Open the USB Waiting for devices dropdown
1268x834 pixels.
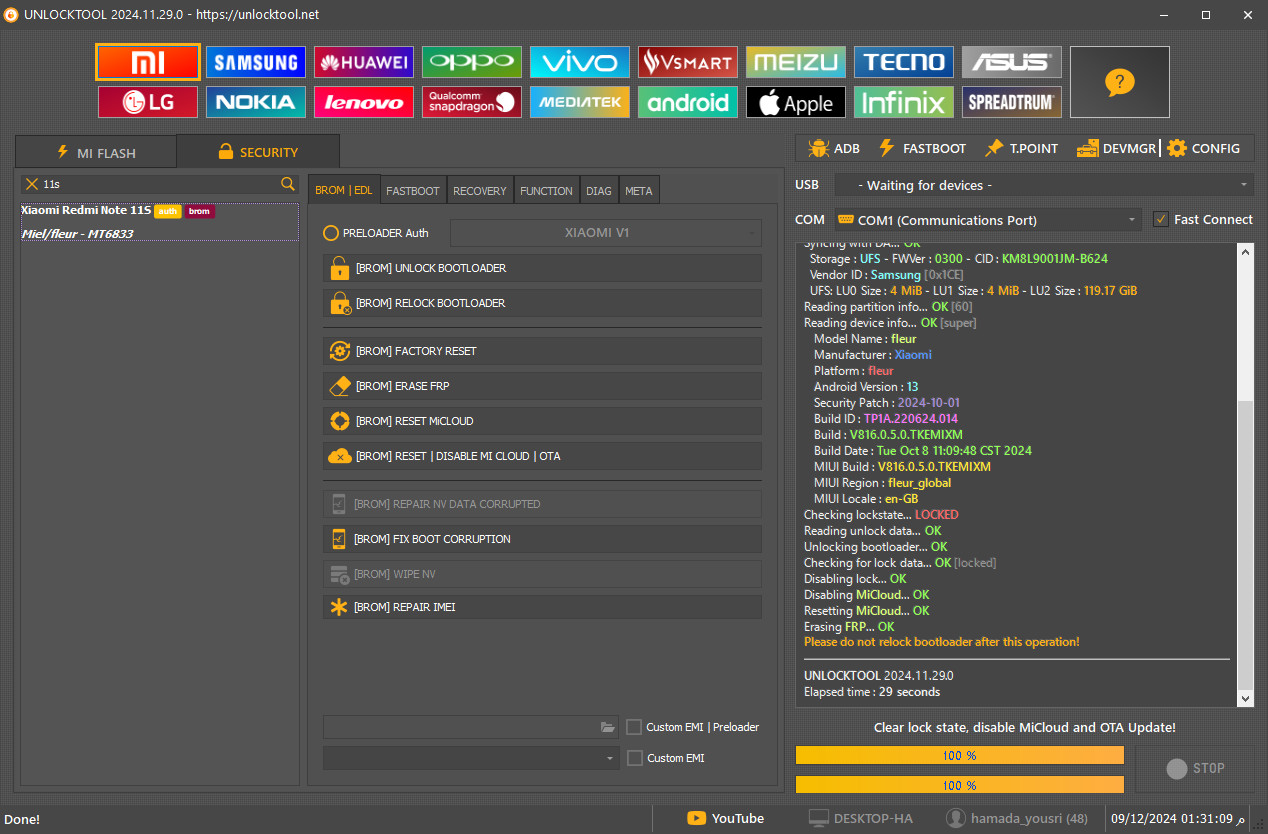[1043, 185]
